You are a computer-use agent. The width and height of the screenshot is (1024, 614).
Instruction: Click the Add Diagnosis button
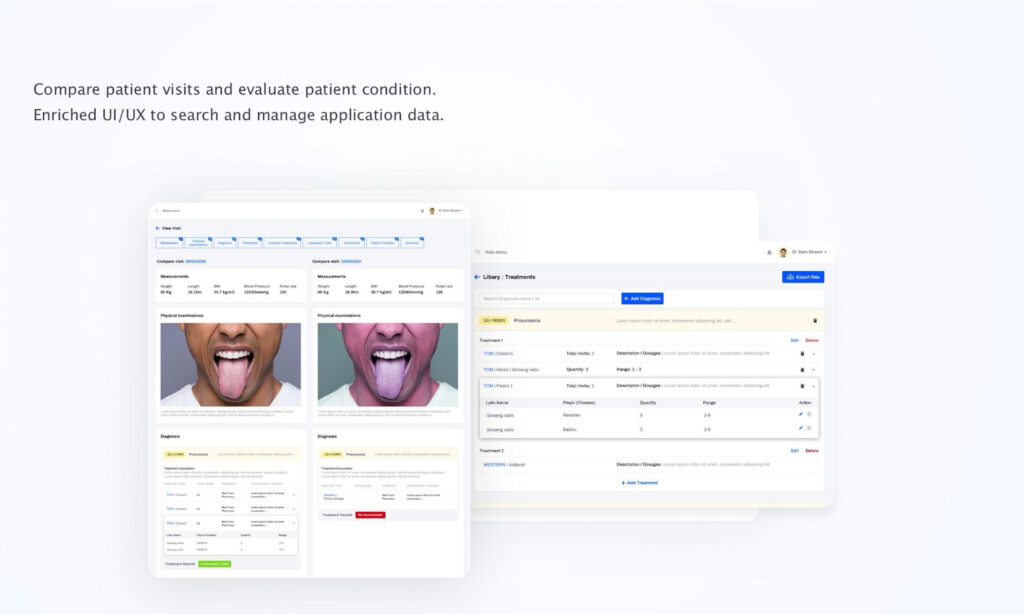(x=642, y=298)
